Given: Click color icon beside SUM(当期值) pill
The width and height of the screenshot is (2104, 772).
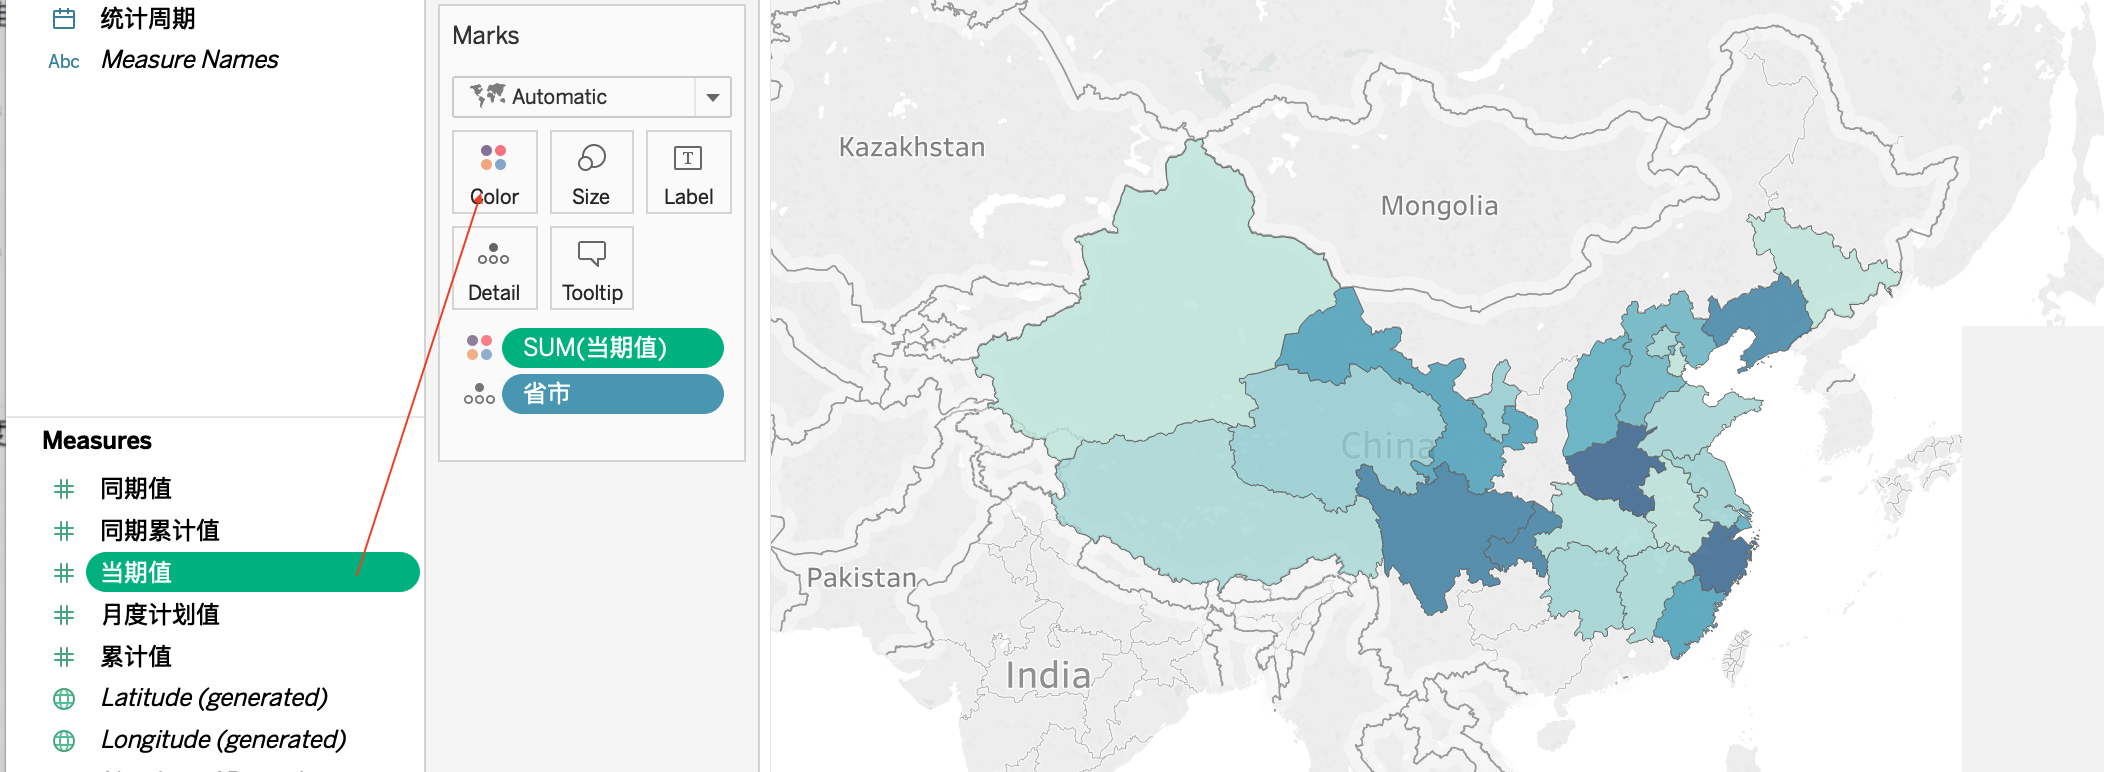Looking at the screenshot, I should coord(479,348).
